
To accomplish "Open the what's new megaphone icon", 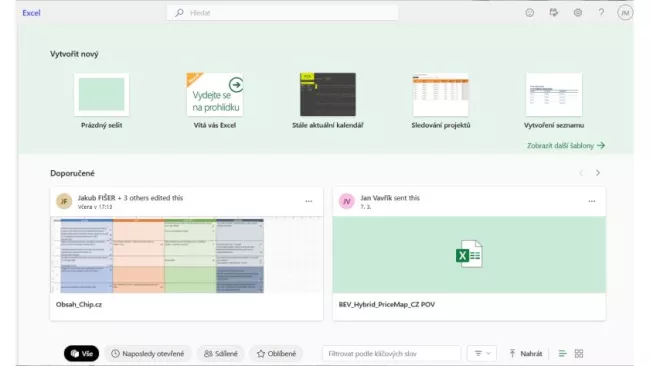I will [553, 13].
